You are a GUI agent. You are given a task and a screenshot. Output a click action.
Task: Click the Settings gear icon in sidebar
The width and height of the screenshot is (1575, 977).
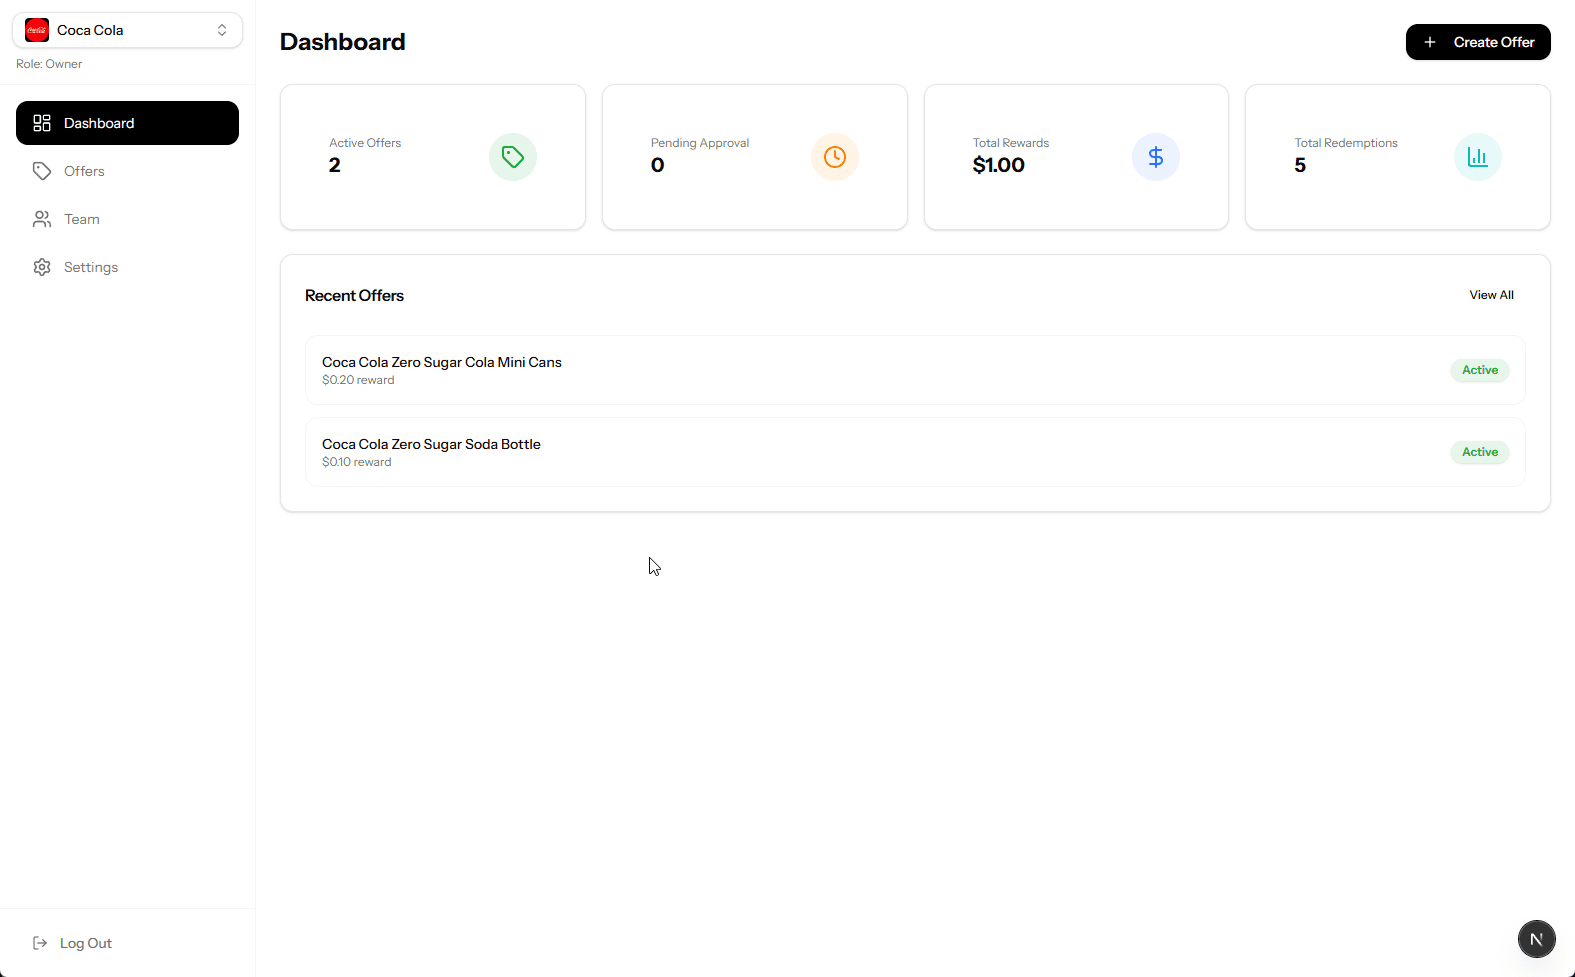click(42, 267)
